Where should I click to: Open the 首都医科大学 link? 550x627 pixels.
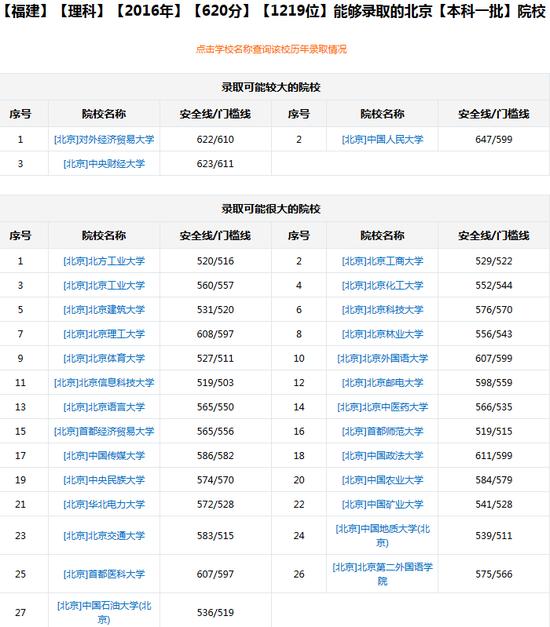pos(104,574)
